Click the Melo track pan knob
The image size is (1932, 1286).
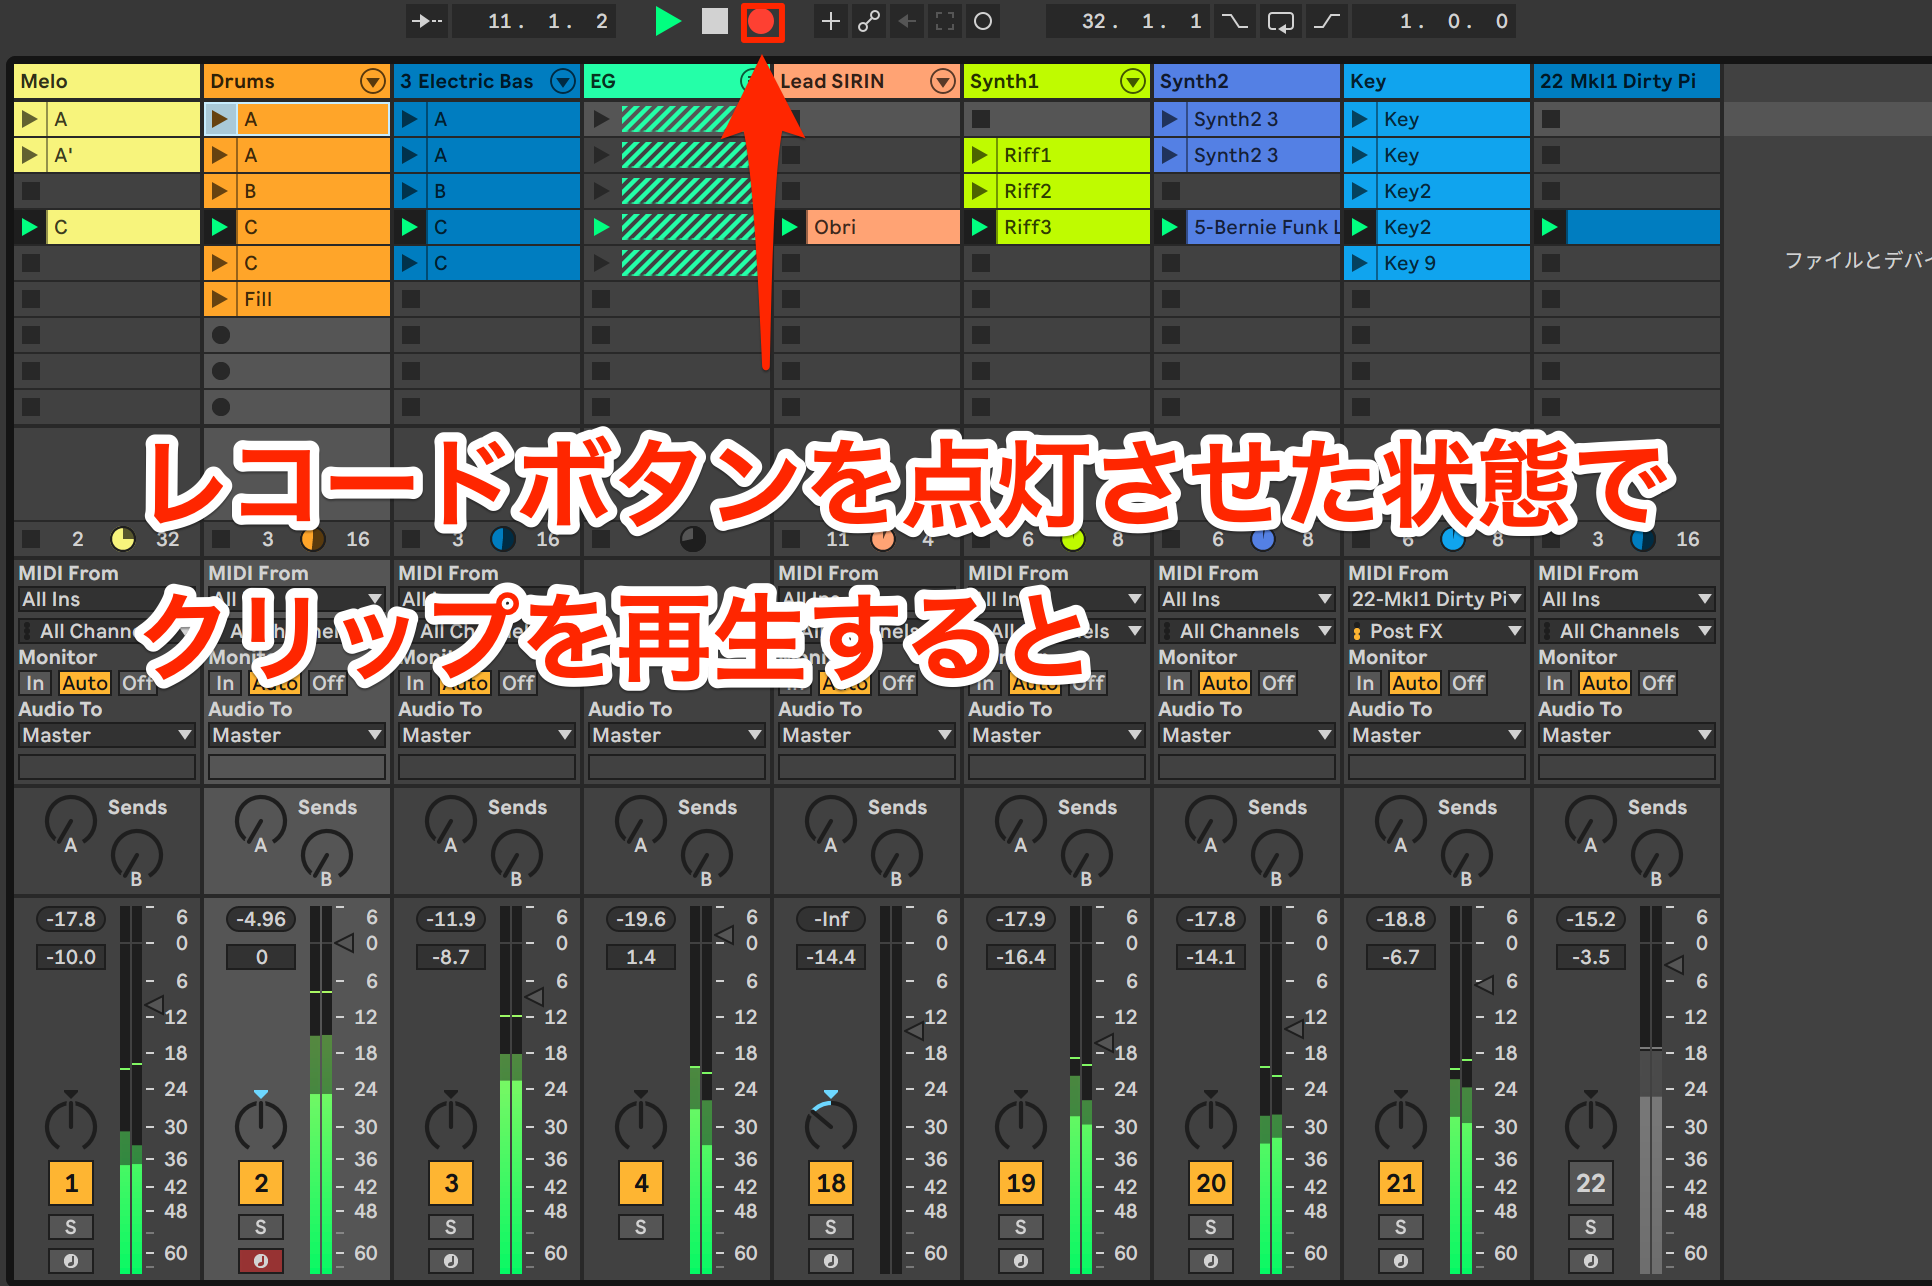(x=71, y=1125)
